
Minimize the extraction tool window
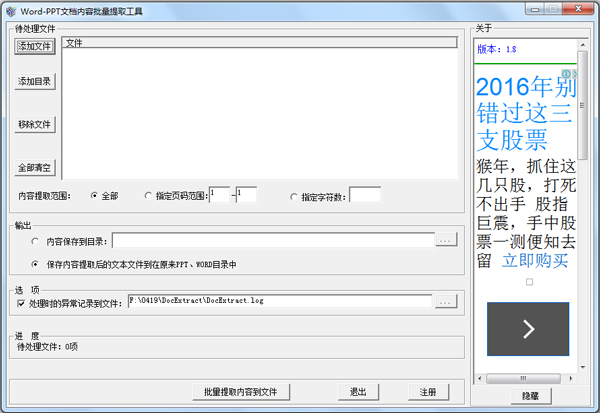tap(535, 9)
